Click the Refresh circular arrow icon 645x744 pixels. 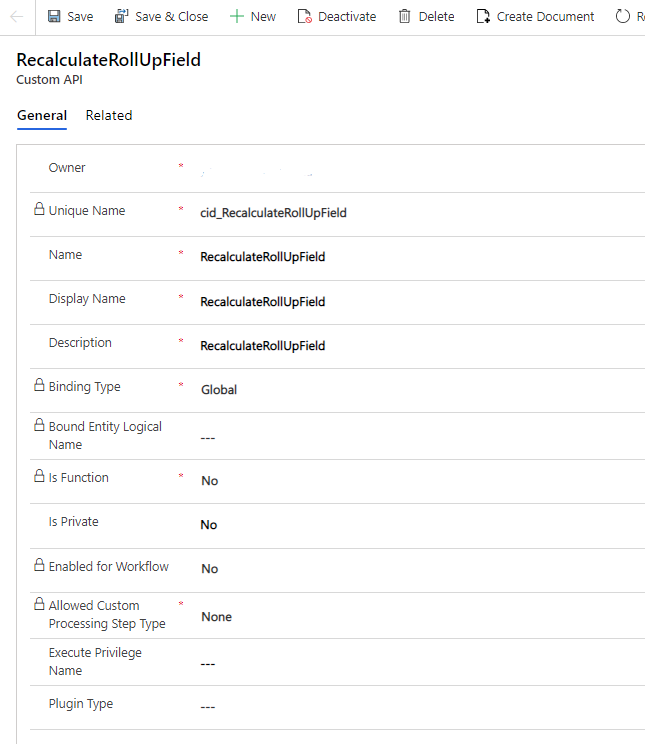[x=624, y=17]
